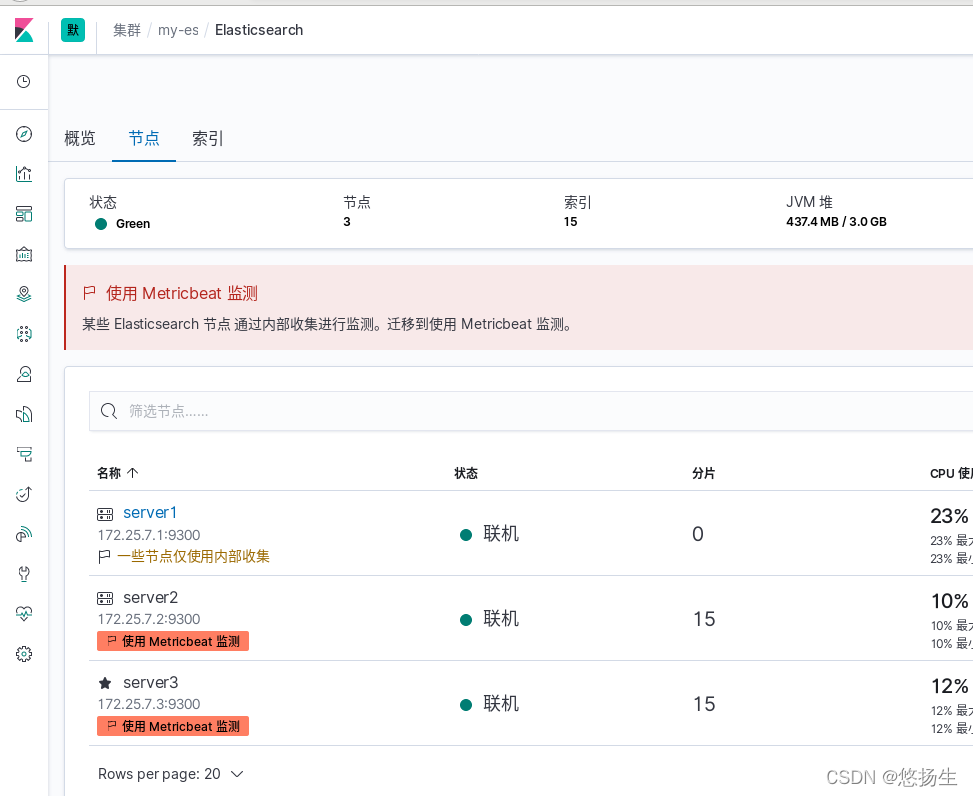973x796 pixels.
Task: Open Visualize chart icon in sidebar
Action: coord(24,174)
